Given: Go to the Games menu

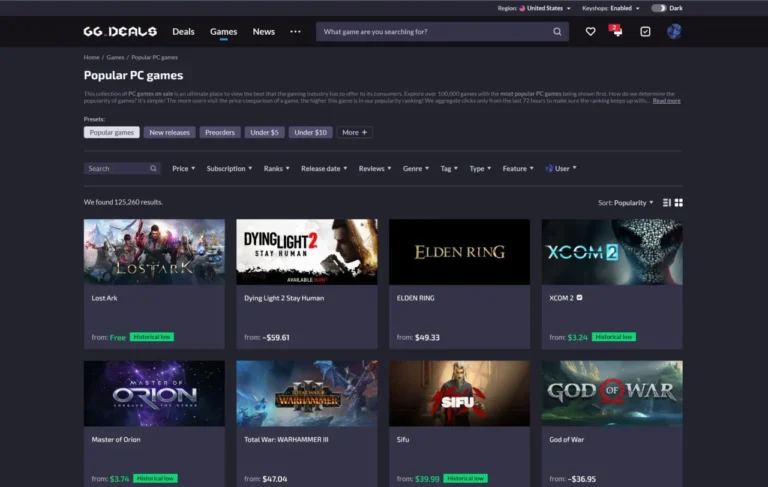Looking at the screenshot, I should tap(223, 31).
